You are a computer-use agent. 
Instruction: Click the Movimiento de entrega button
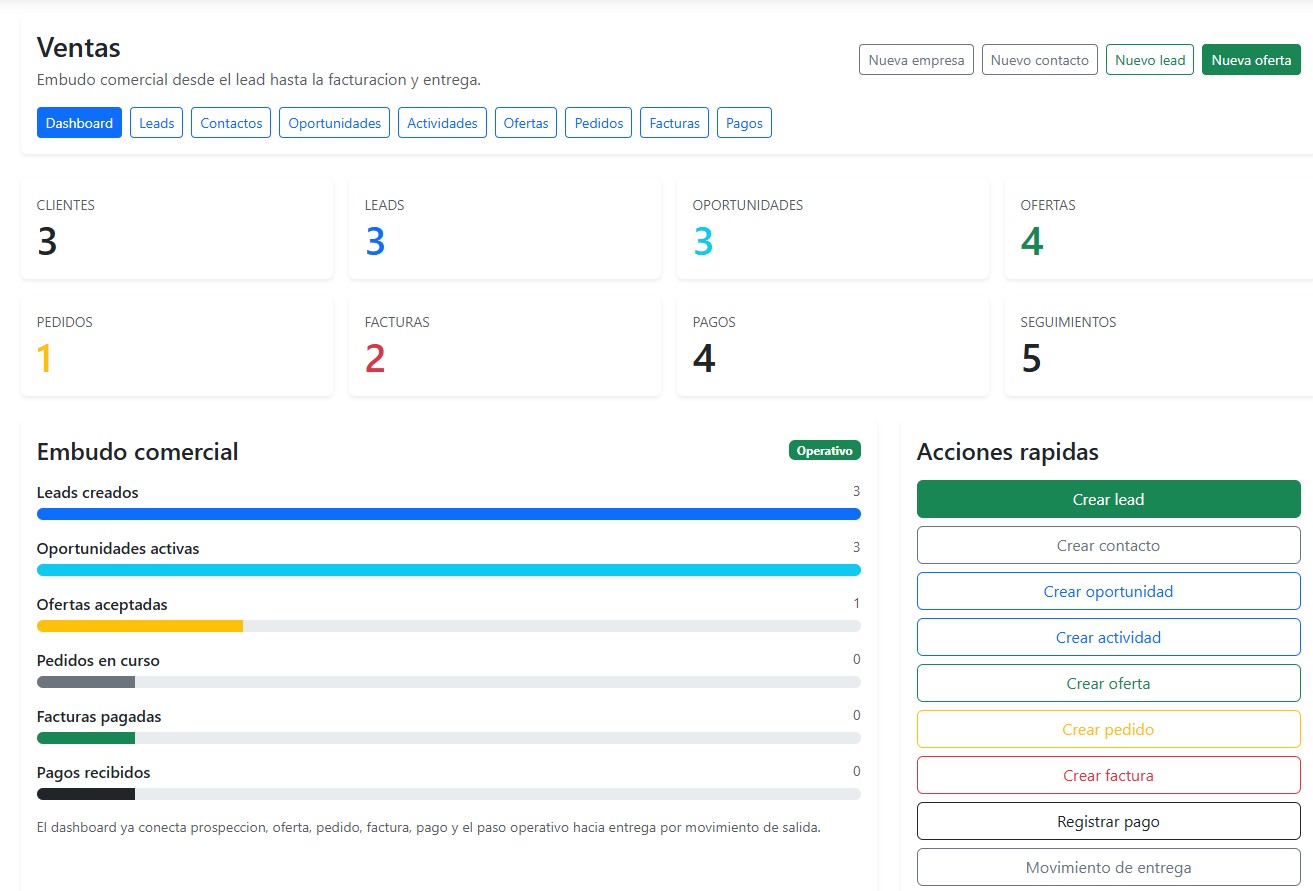coord(1108,867)
